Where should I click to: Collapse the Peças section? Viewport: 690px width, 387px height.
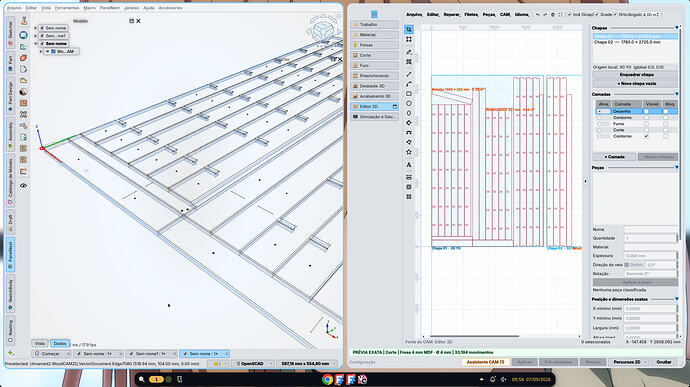[x=676, y=168]
